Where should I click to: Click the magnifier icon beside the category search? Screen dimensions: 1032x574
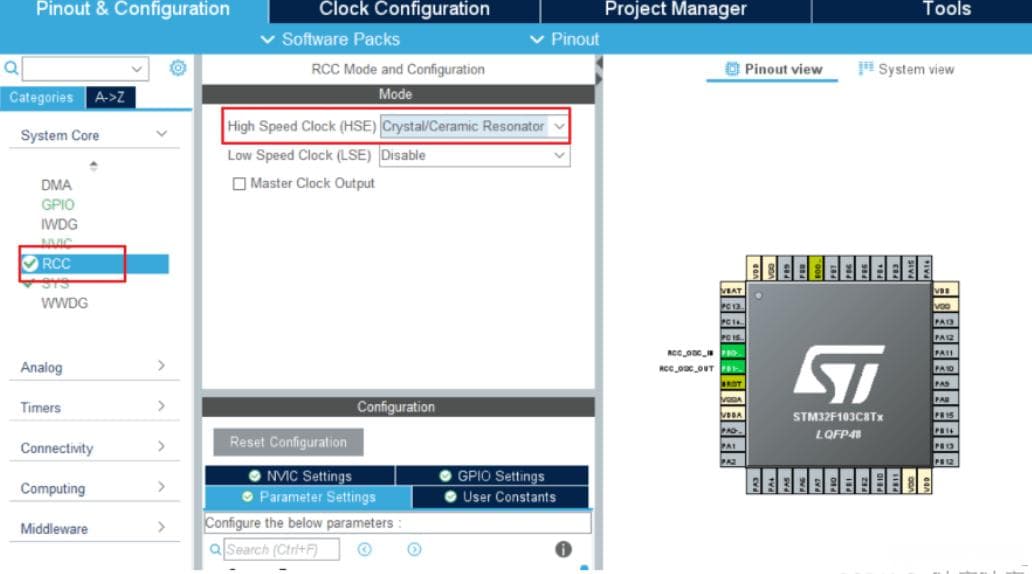(x=11, y=68)
